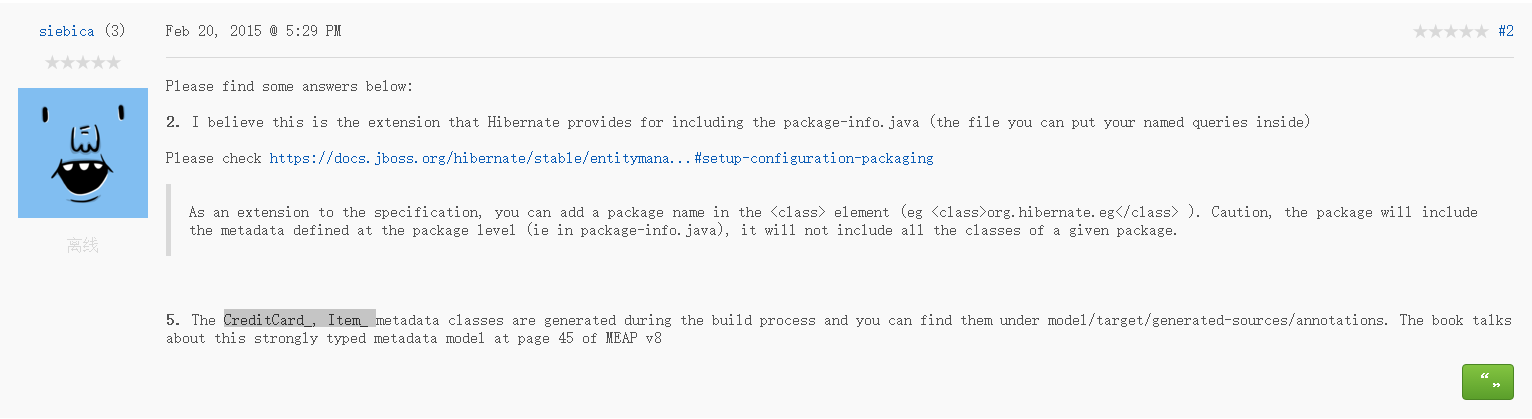Click the green quote reply button
The height and width of the screenshot is (419, 1532).
[1487, 382]
